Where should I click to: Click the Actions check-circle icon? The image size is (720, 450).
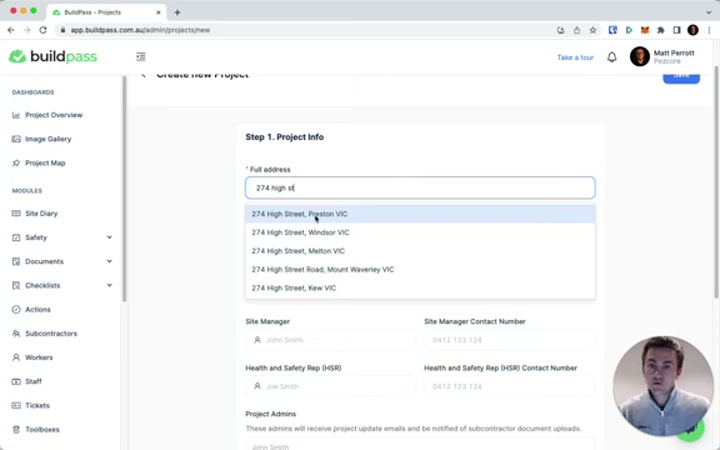(x=16, y=309)
